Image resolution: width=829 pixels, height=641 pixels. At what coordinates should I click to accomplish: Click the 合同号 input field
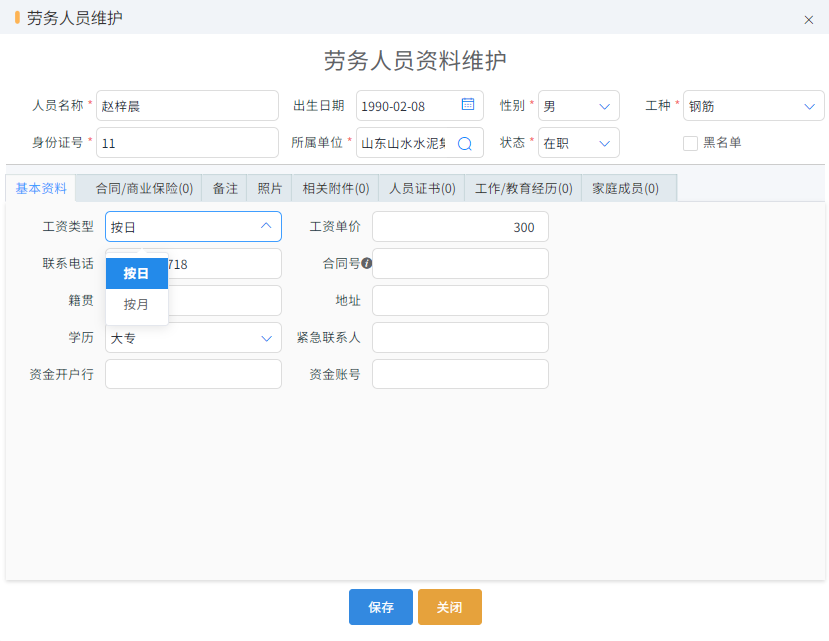(x=460, y=263)
